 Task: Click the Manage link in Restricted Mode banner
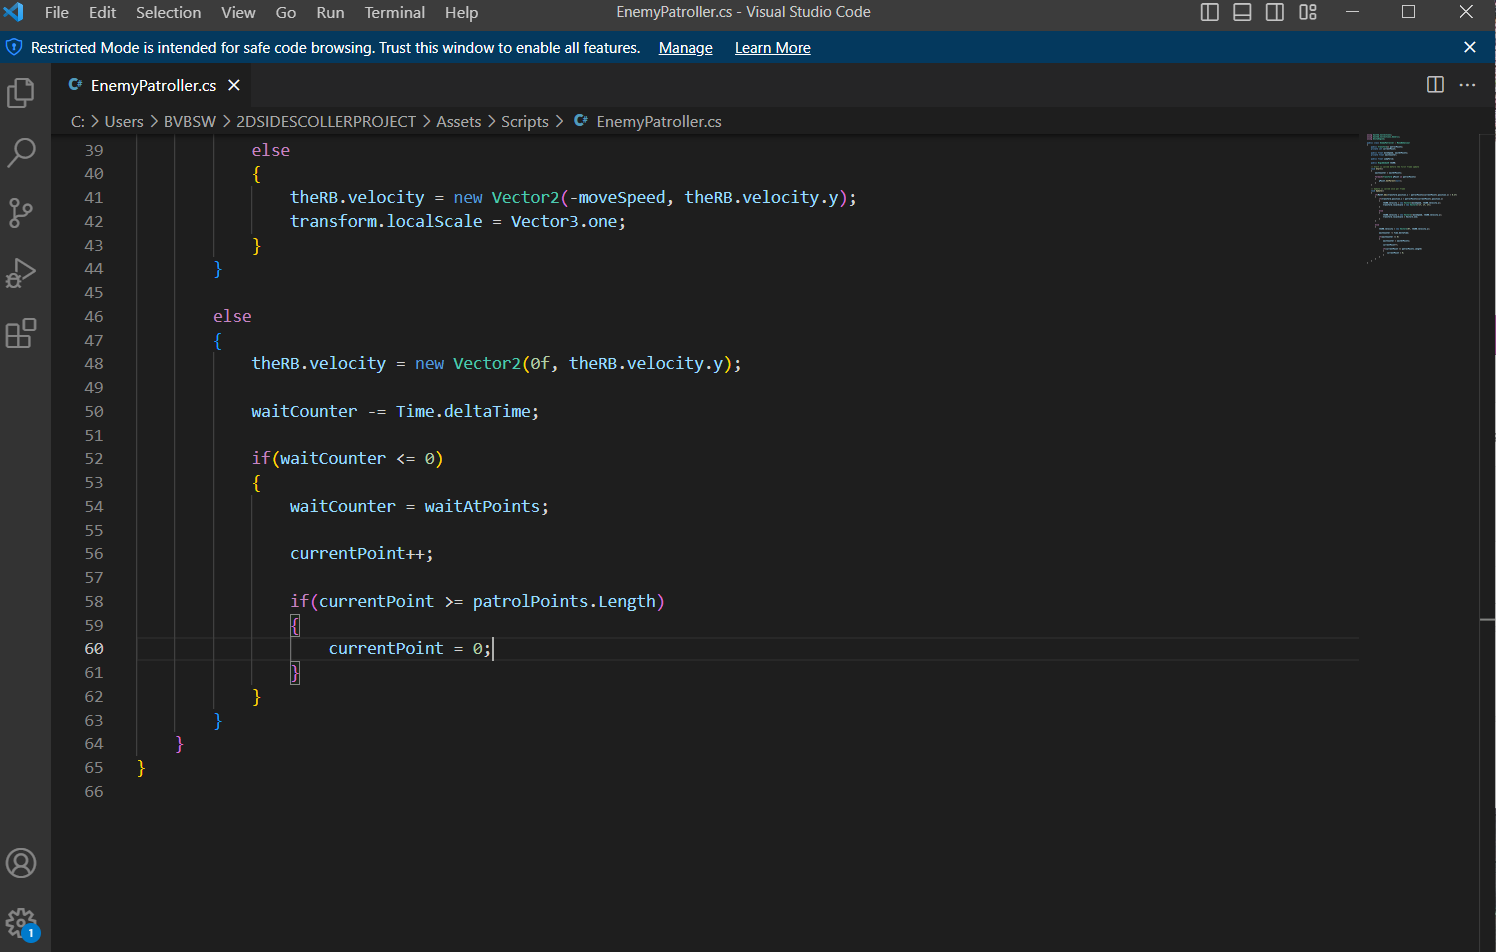coord(685,48)
